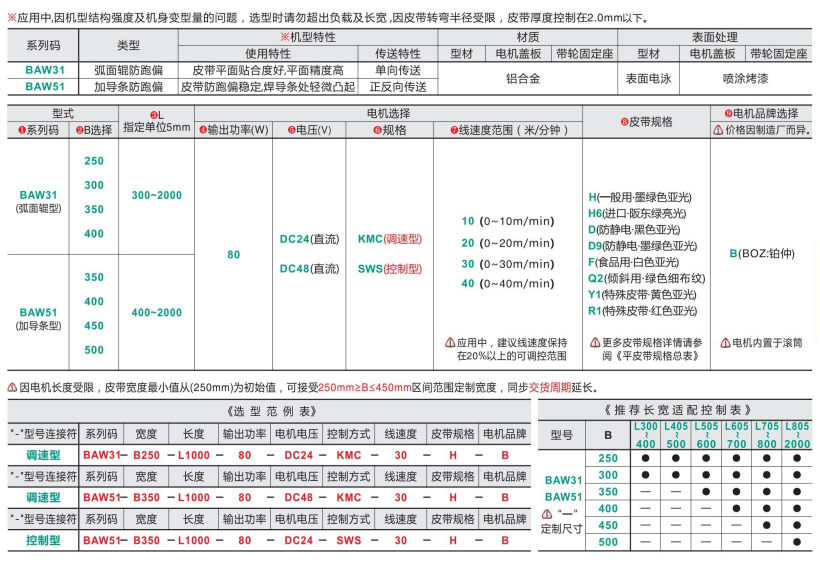The height and width of the screenshot is (563, 820).
Task: Click the red 交货周期 text
Action: coord(549,387)
